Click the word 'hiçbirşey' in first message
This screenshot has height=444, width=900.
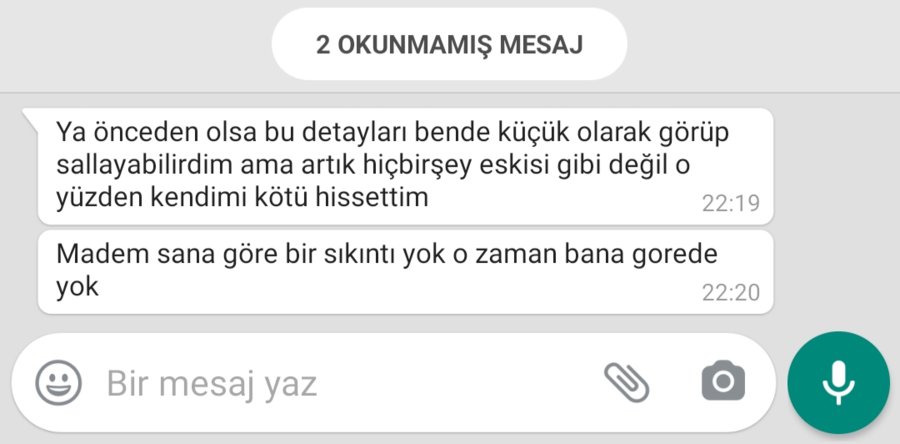click(x=418, y=166)
